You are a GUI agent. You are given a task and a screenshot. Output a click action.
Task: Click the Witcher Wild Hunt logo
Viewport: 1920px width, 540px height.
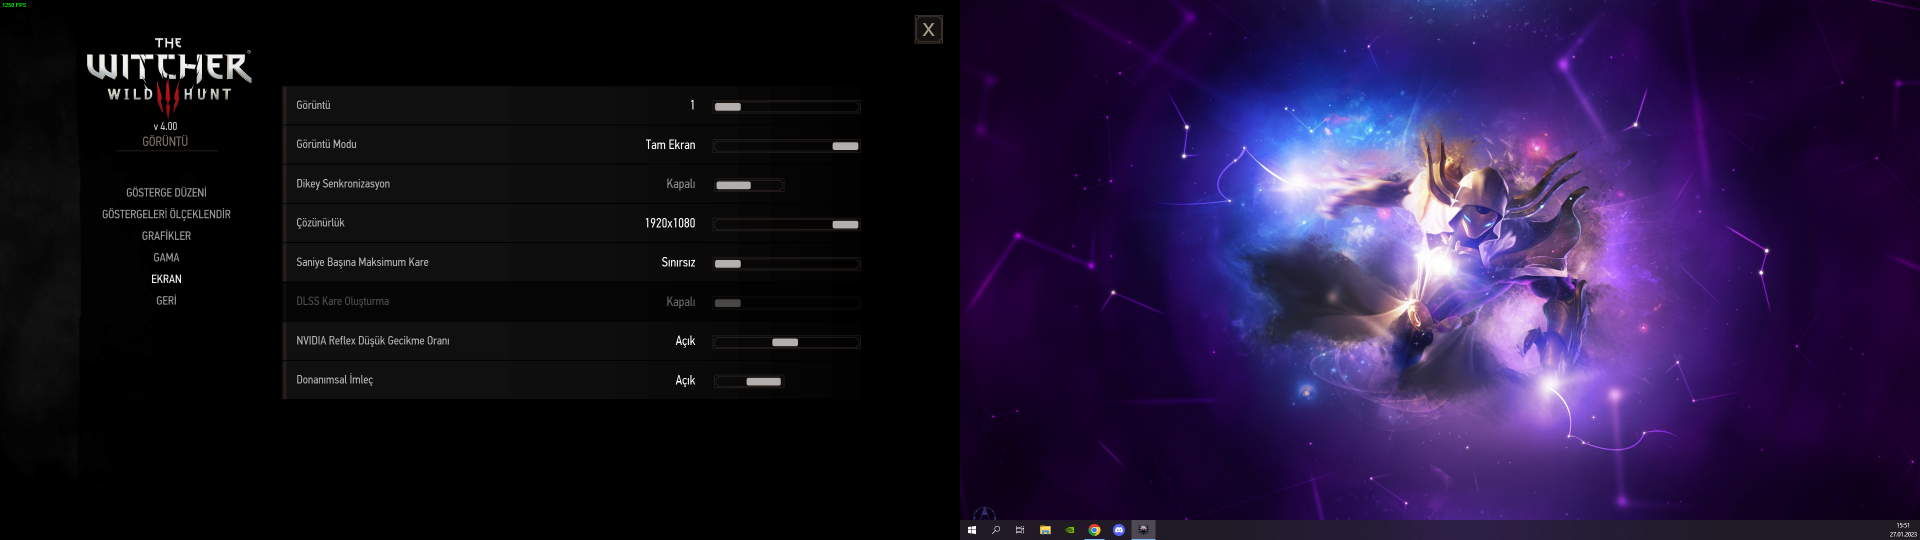(168, 76)
